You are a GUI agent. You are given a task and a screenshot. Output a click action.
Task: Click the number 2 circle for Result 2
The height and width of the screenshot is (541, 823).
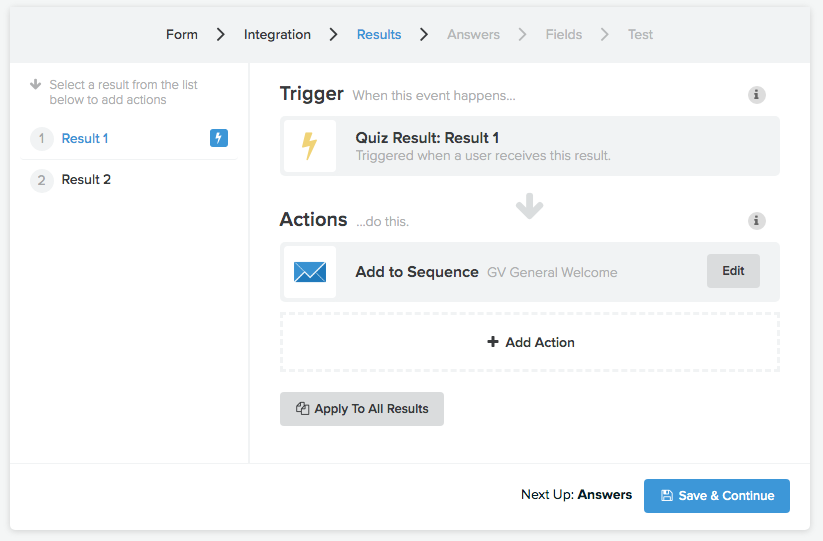pyautogui.click(x=41, y=181)
